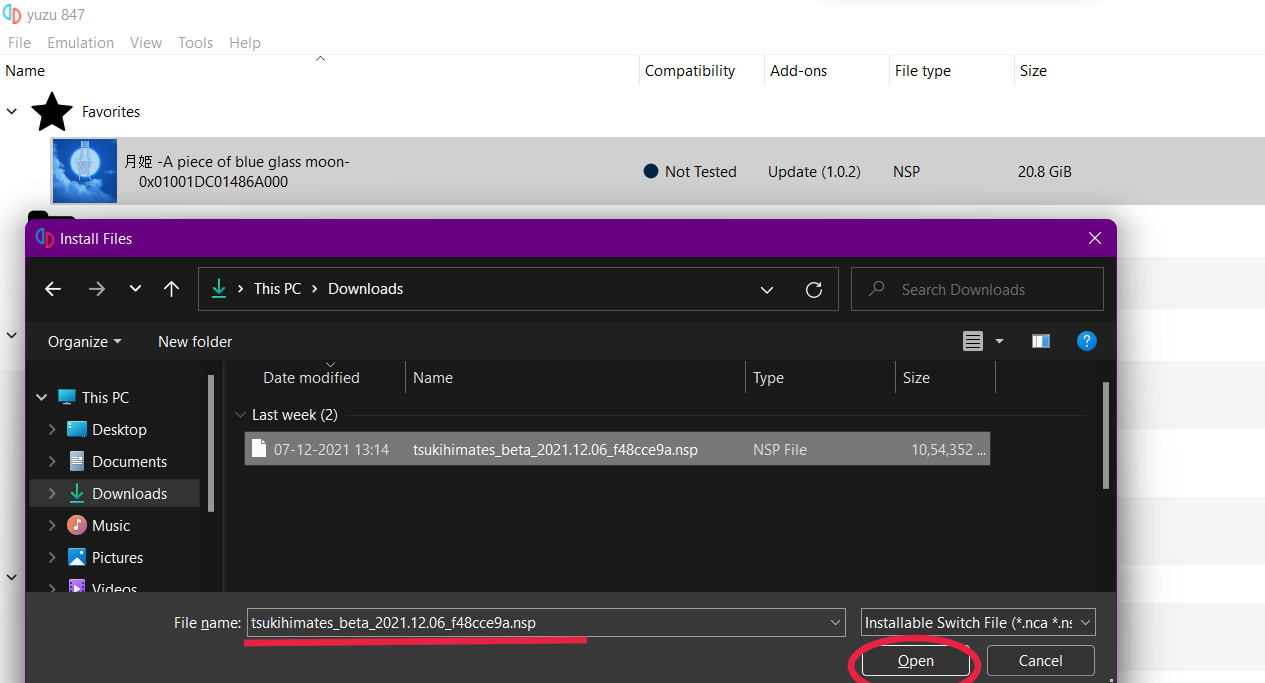Click the Not Tested compatibility status
Viewport: 1265px width, 683px height.
click(690, 172)
